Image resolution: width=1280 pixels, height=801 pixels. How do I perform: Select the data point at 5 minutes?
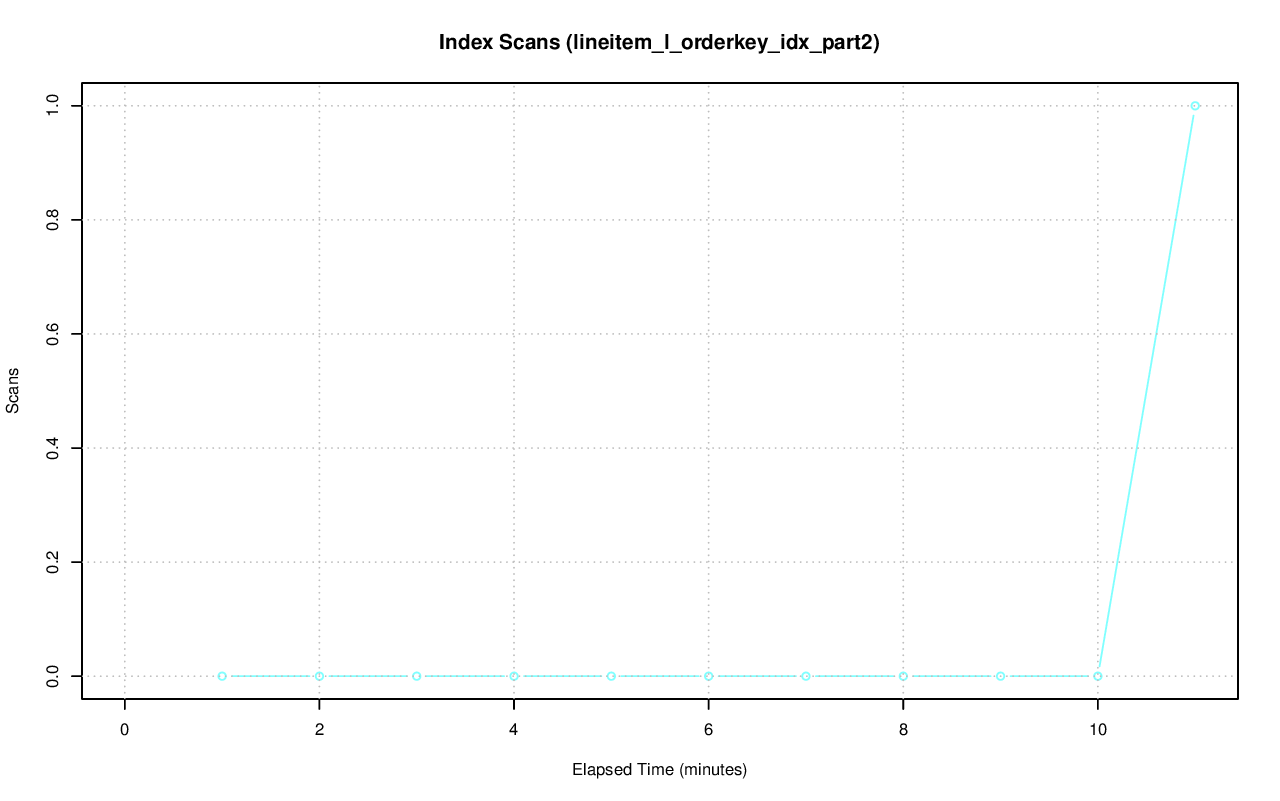611,676
